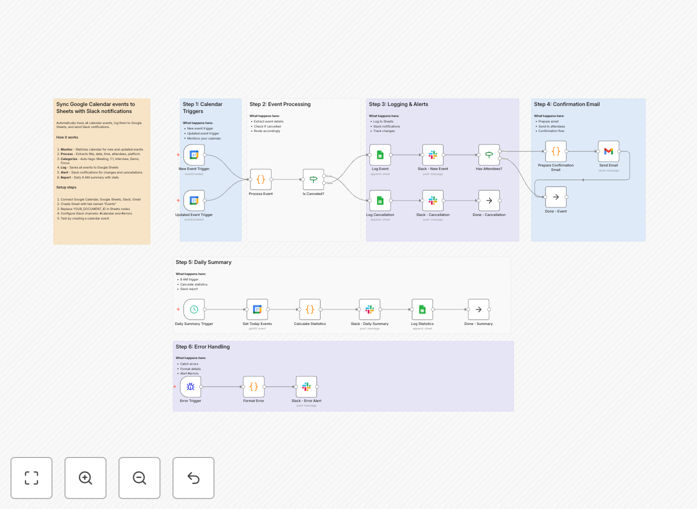Image resolution: width=697 pixels, height=509 pixels.
Task: Click the reset zoom undo-arrow button
Action: click(193, 478)
